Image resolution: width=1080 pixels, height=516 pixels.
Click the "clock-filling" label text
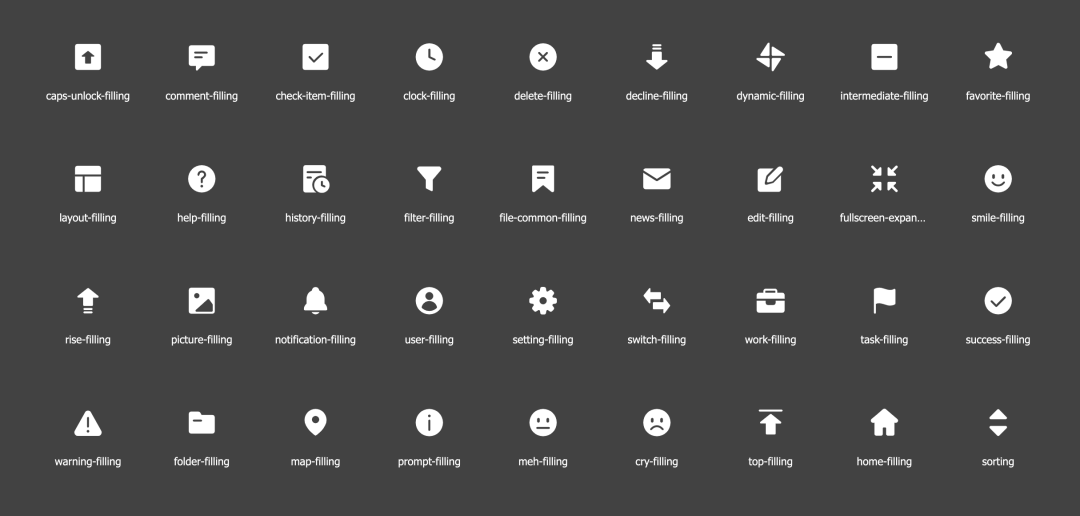click(x=429, y=96)
